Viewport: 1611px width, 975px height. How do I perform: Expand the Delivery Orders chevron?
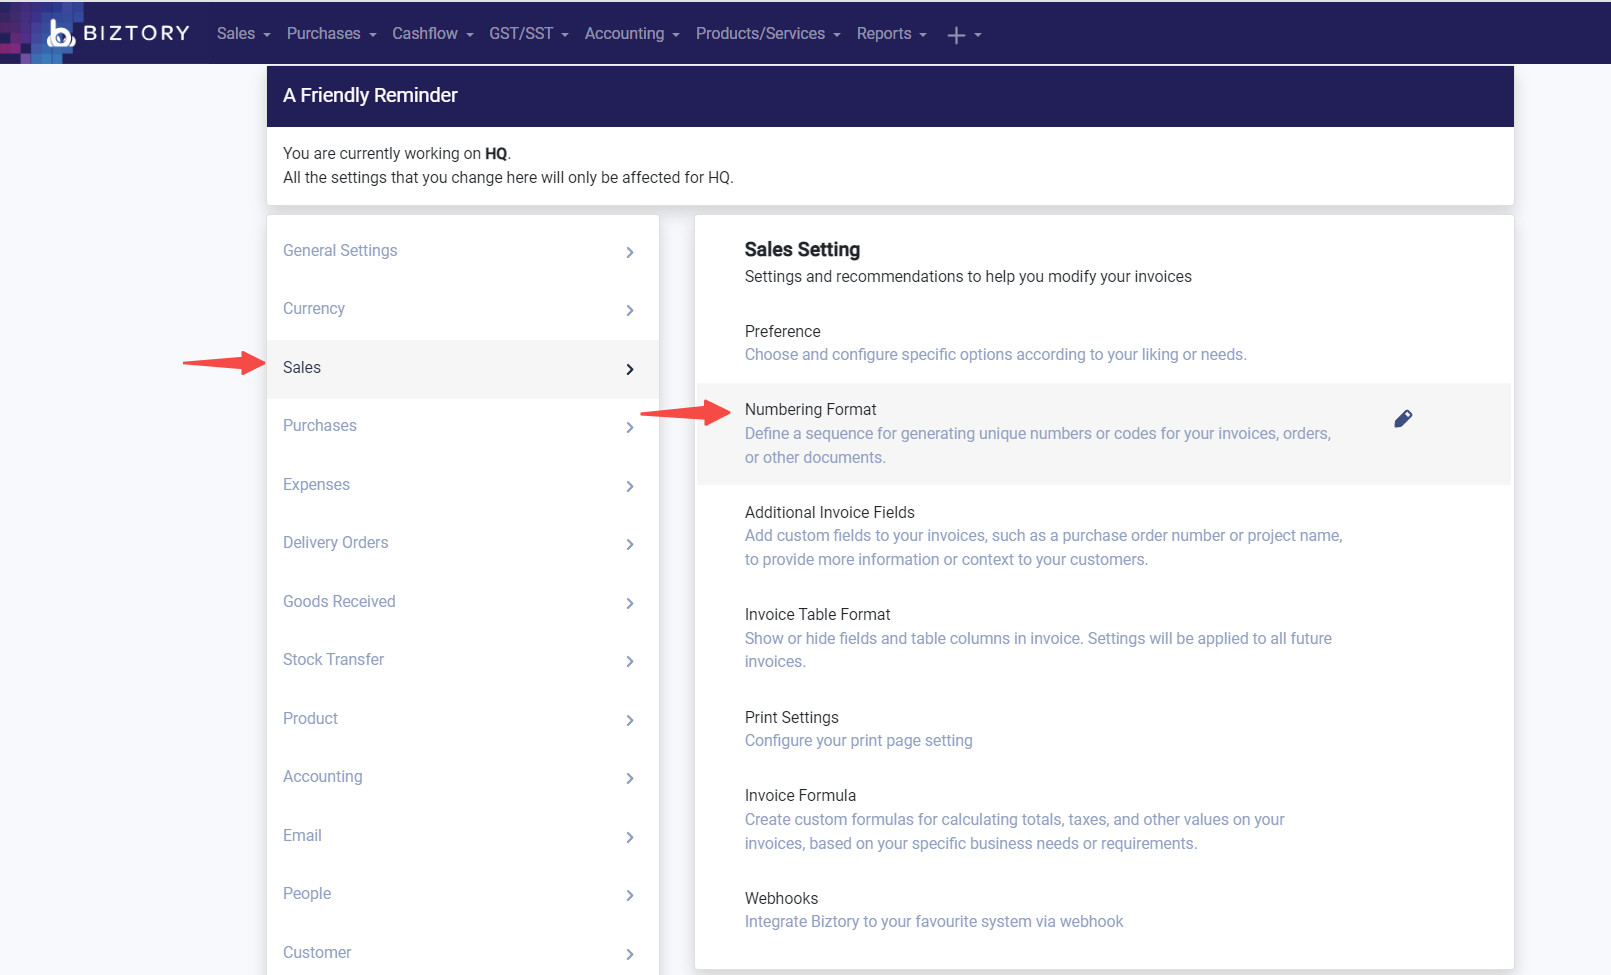[630, 544]
